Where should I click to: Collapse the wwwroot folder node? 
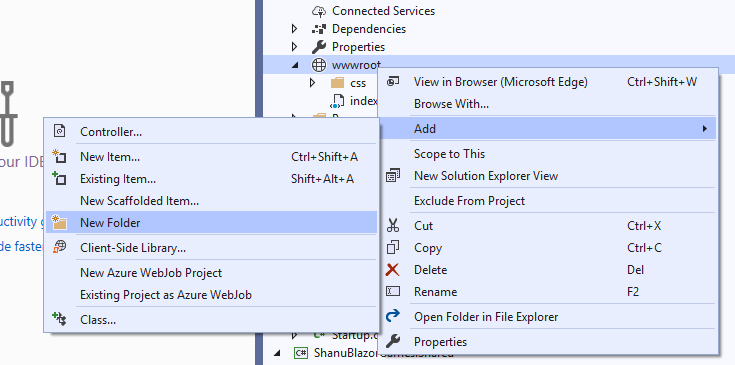(x=295, y=65)
